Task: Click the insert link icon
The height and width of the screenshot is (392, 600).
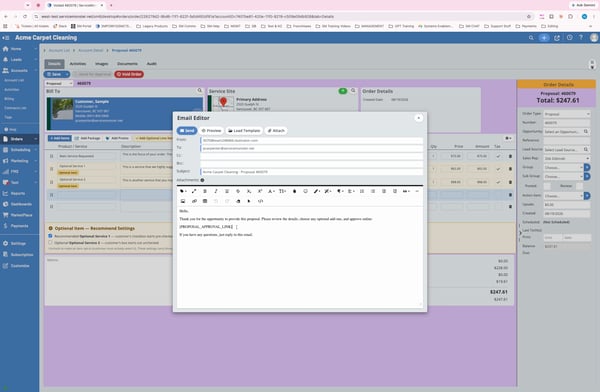Action: [x=194, y=201]
